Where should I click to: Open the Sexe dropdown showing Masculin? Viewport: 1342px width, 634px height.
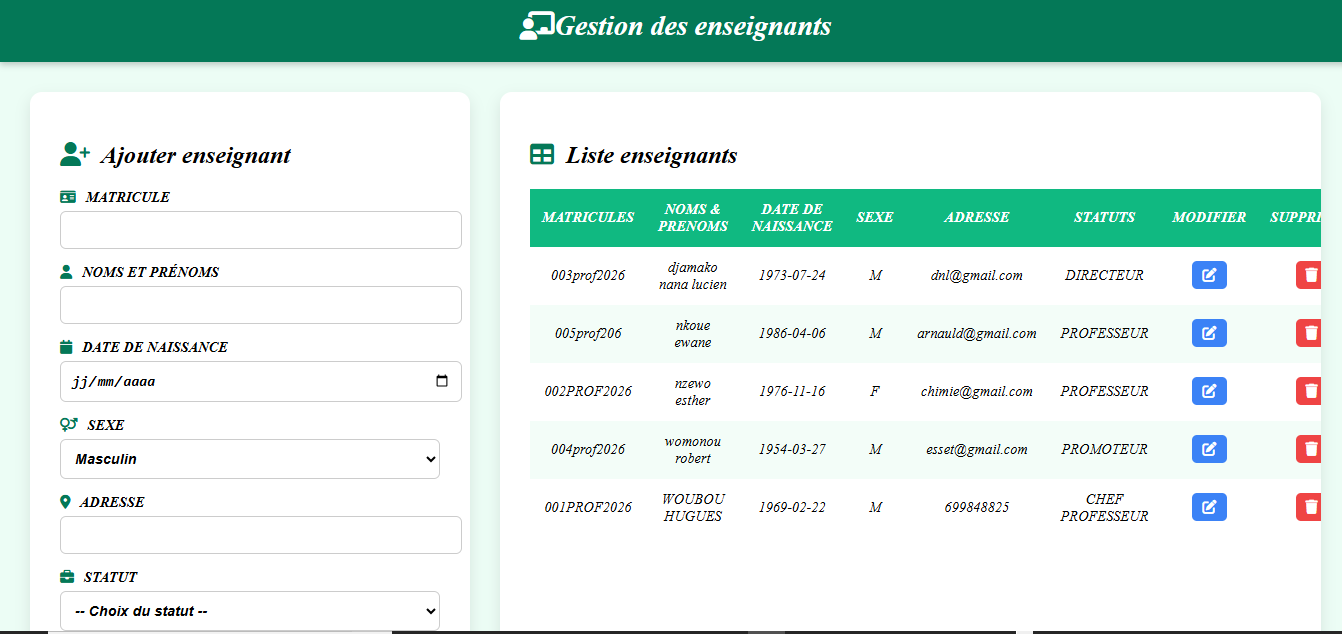pos(250,459)
